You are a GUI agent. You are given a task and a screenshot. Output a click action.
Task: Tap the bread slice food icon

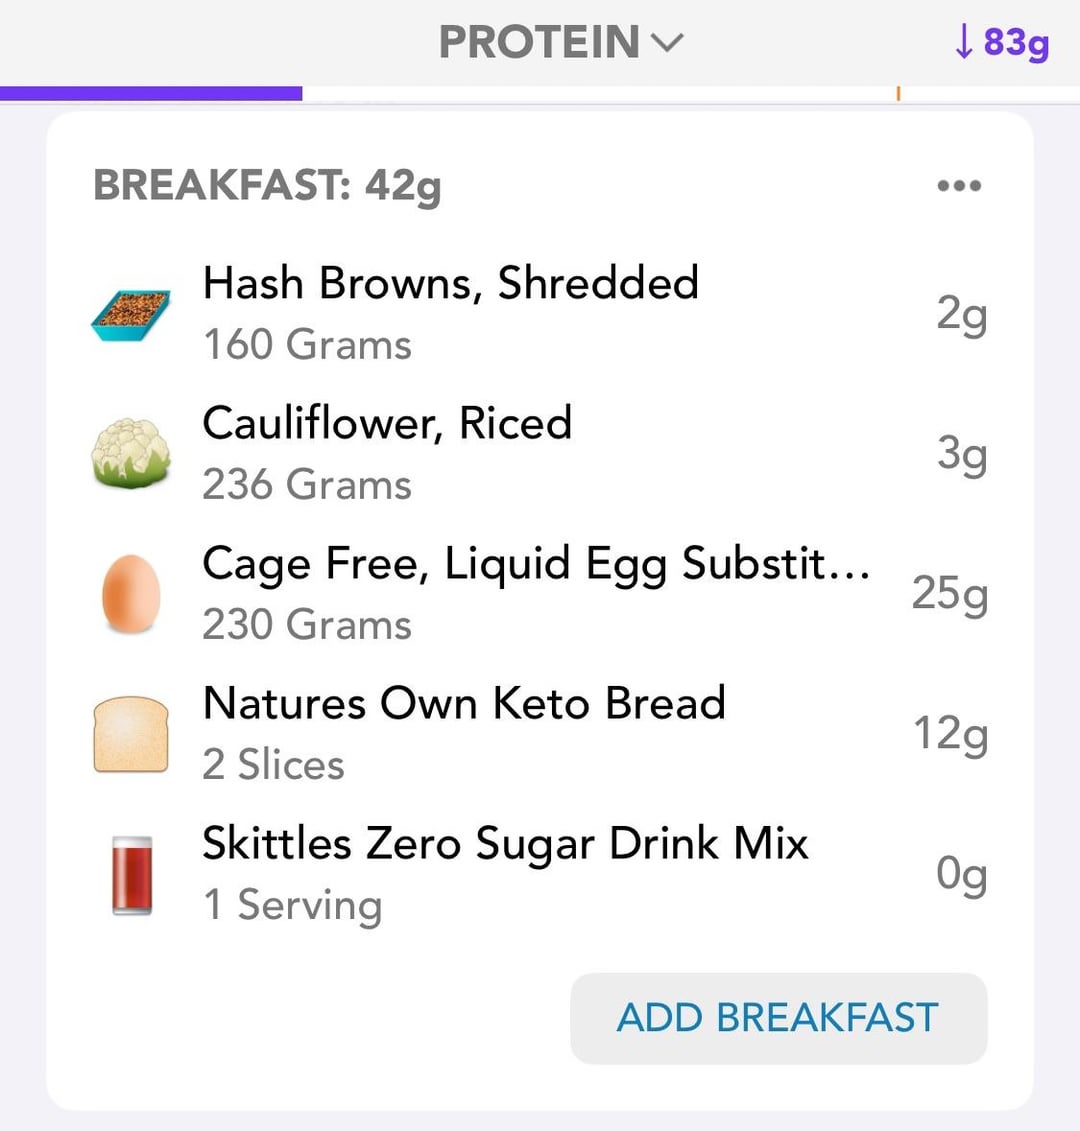(x=131, y=734)
